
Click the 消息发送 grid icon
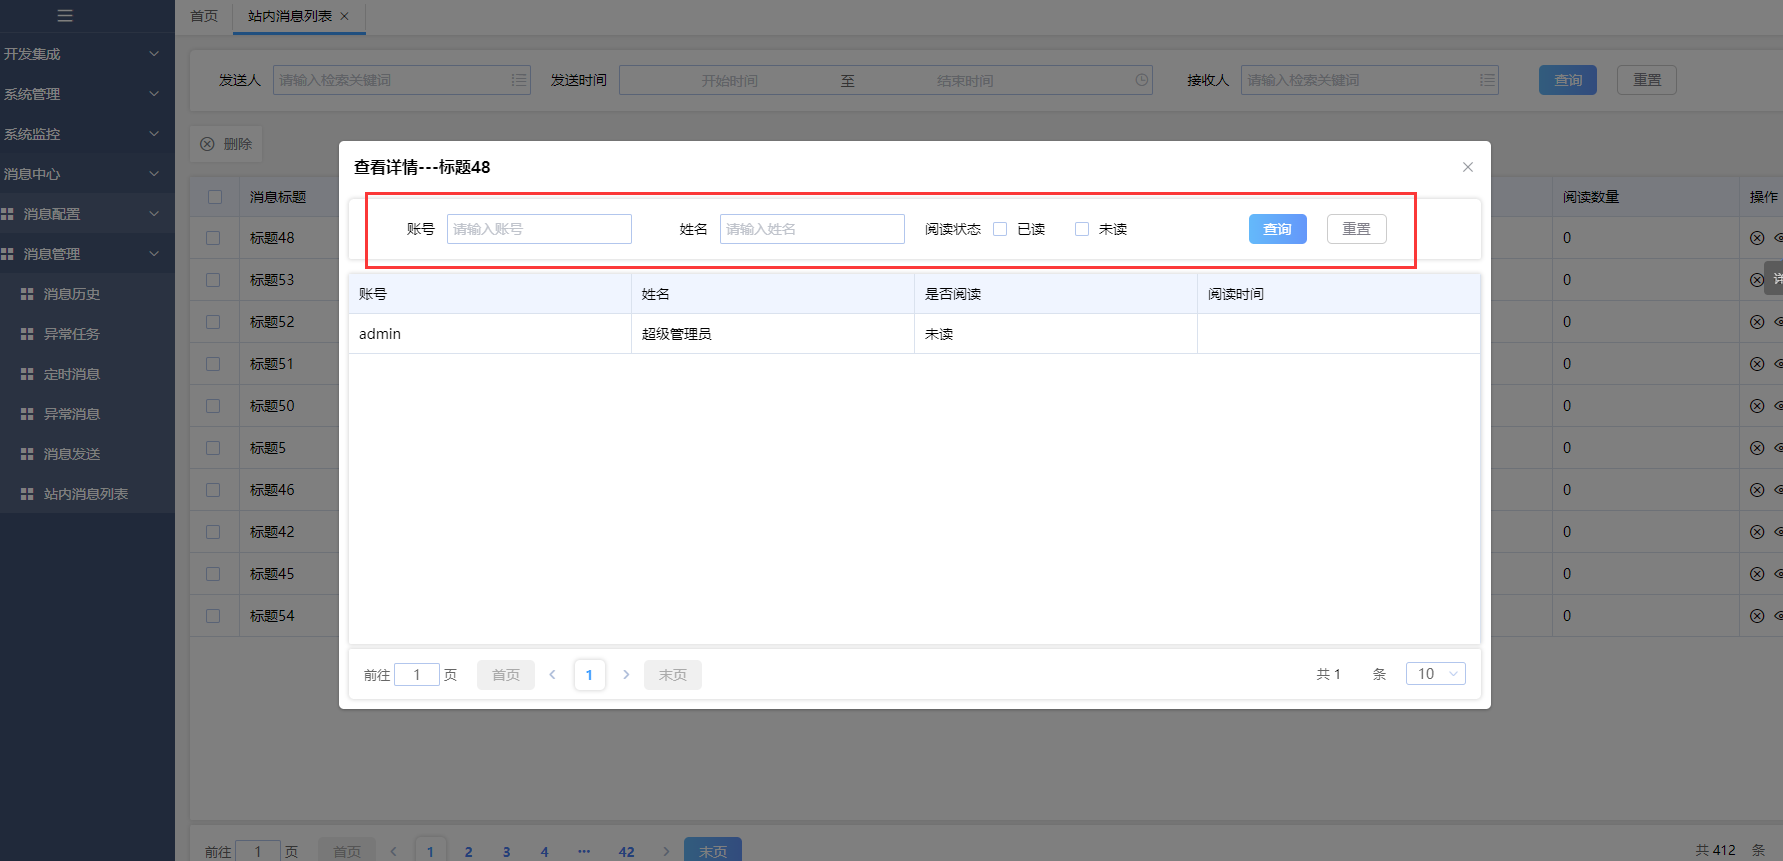pos(27,454)
